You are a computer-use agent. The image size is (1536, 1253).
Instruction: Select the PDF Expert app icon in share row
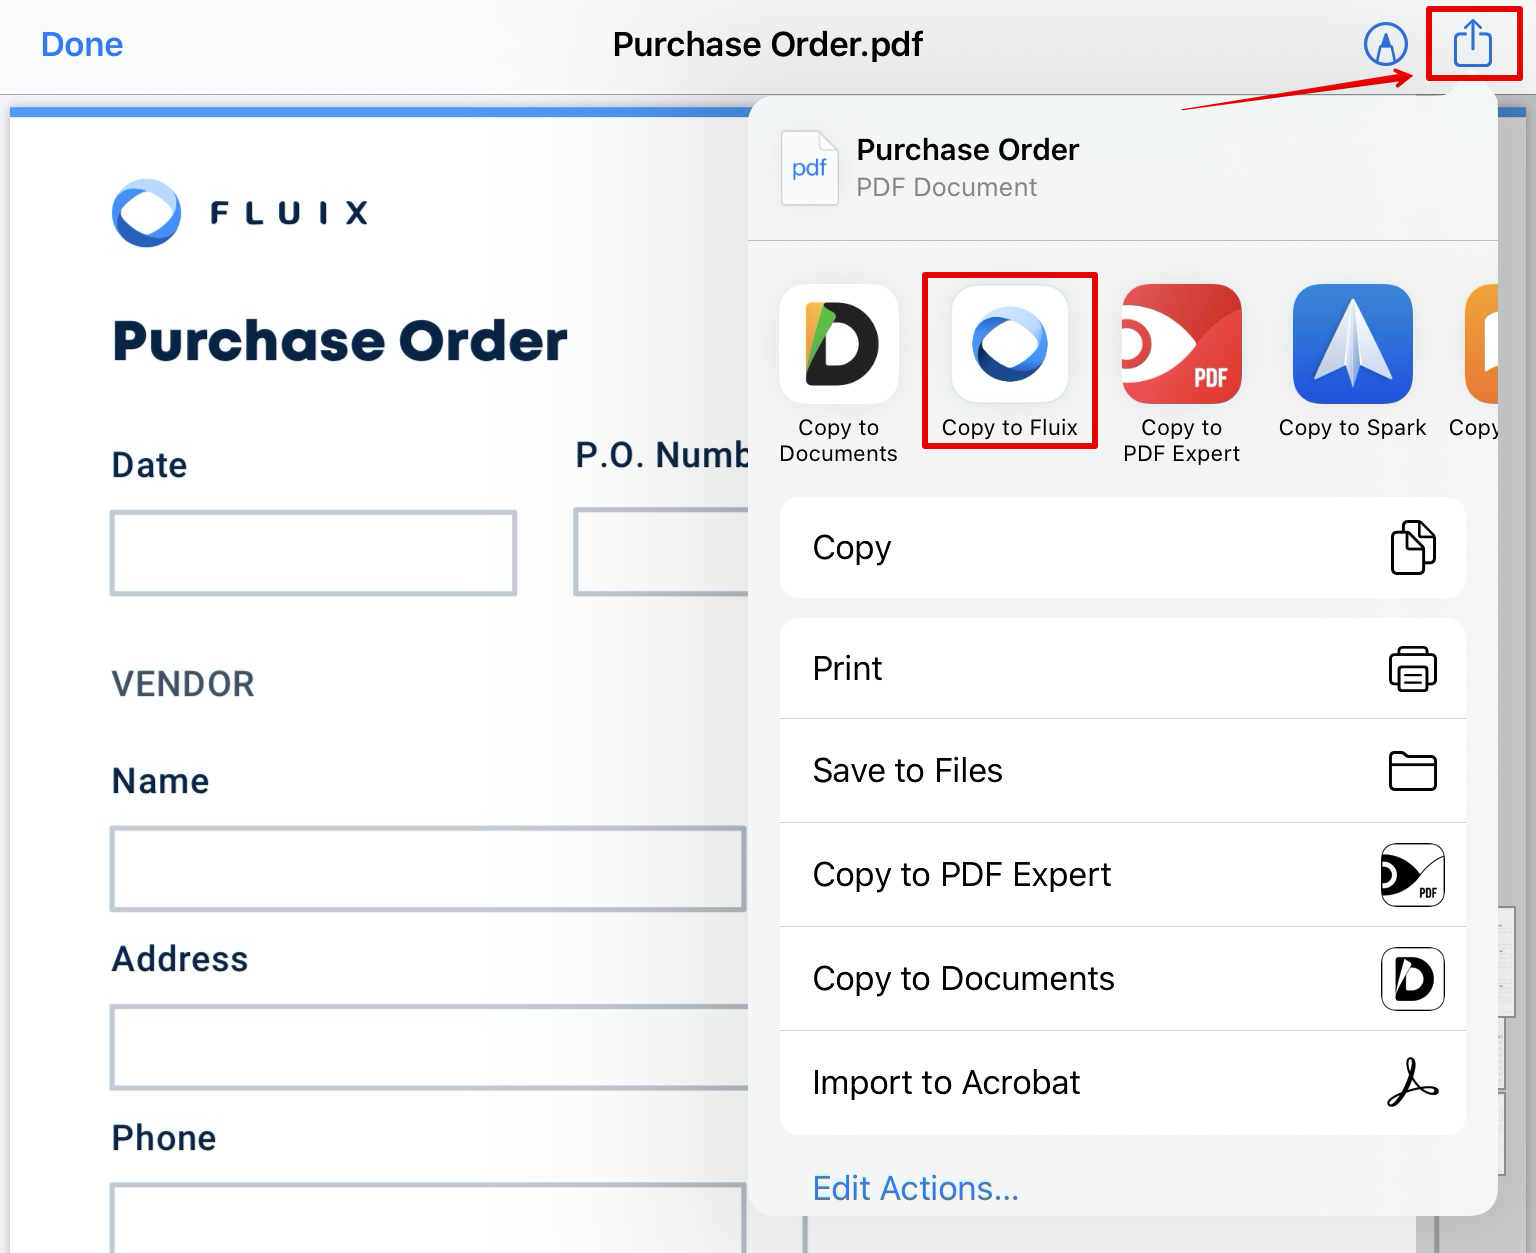coord(1182,344)
